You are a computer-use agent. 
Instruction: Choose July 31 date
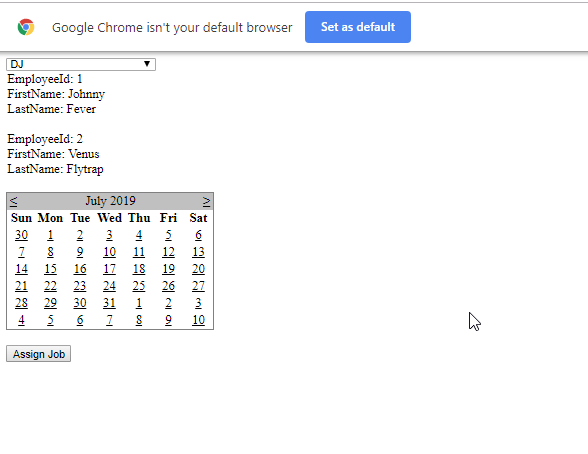tap(109, 303)
